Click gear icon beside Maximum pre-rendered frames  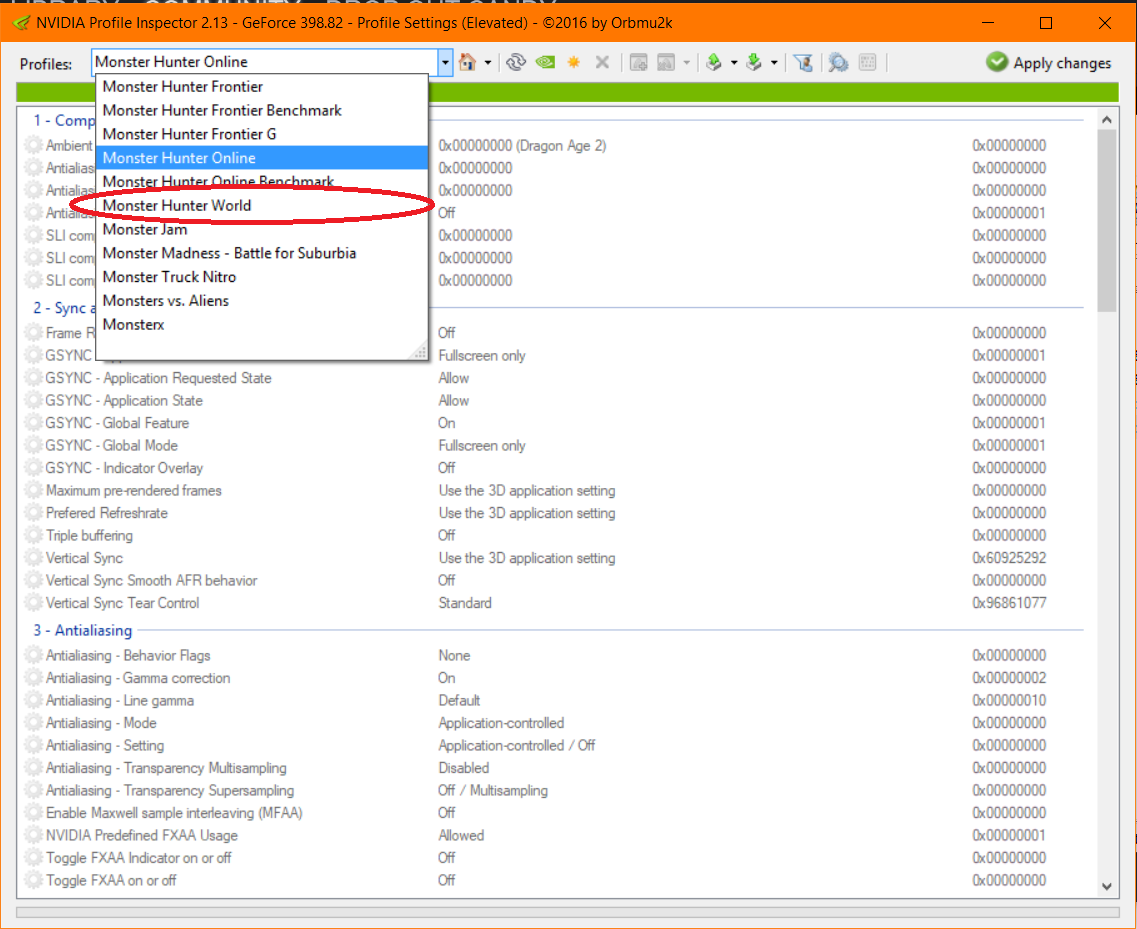click(33, 490)
